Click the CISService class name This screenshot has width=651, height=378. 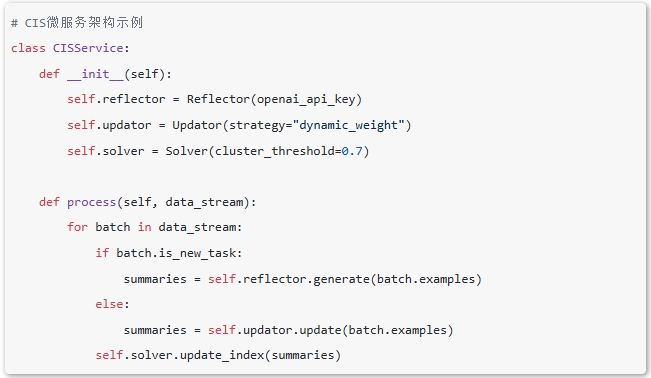[x=88, y=48]
